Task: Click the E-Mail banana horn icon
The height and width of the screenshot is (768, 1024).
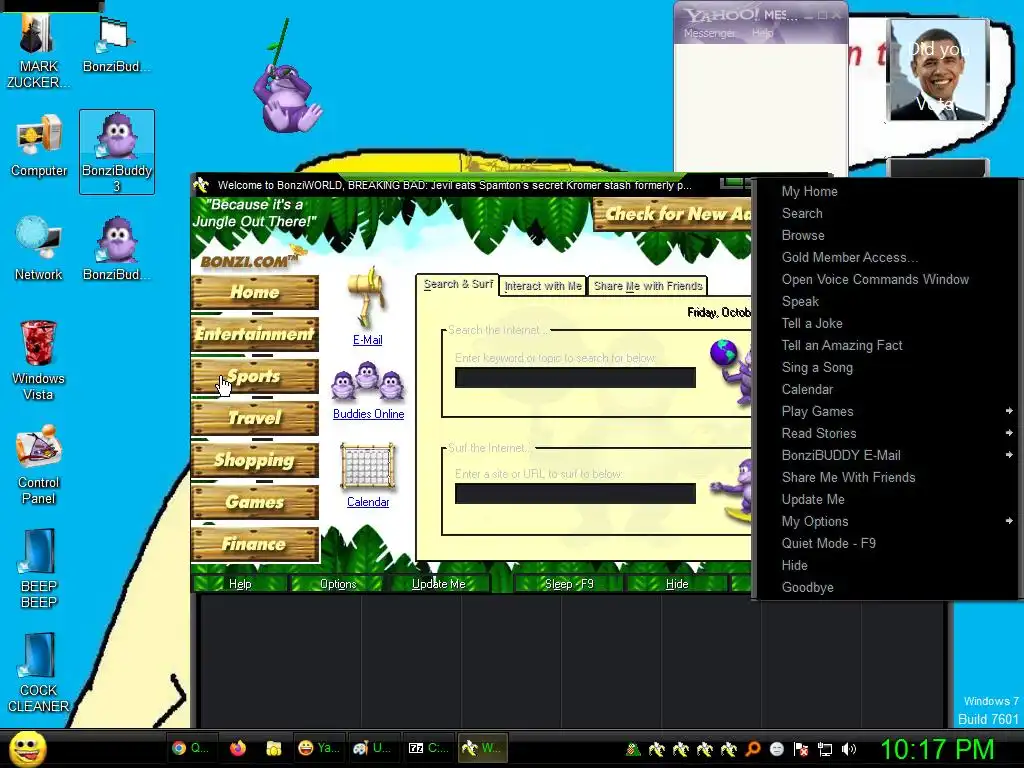Action: click(x=368, y=297)
